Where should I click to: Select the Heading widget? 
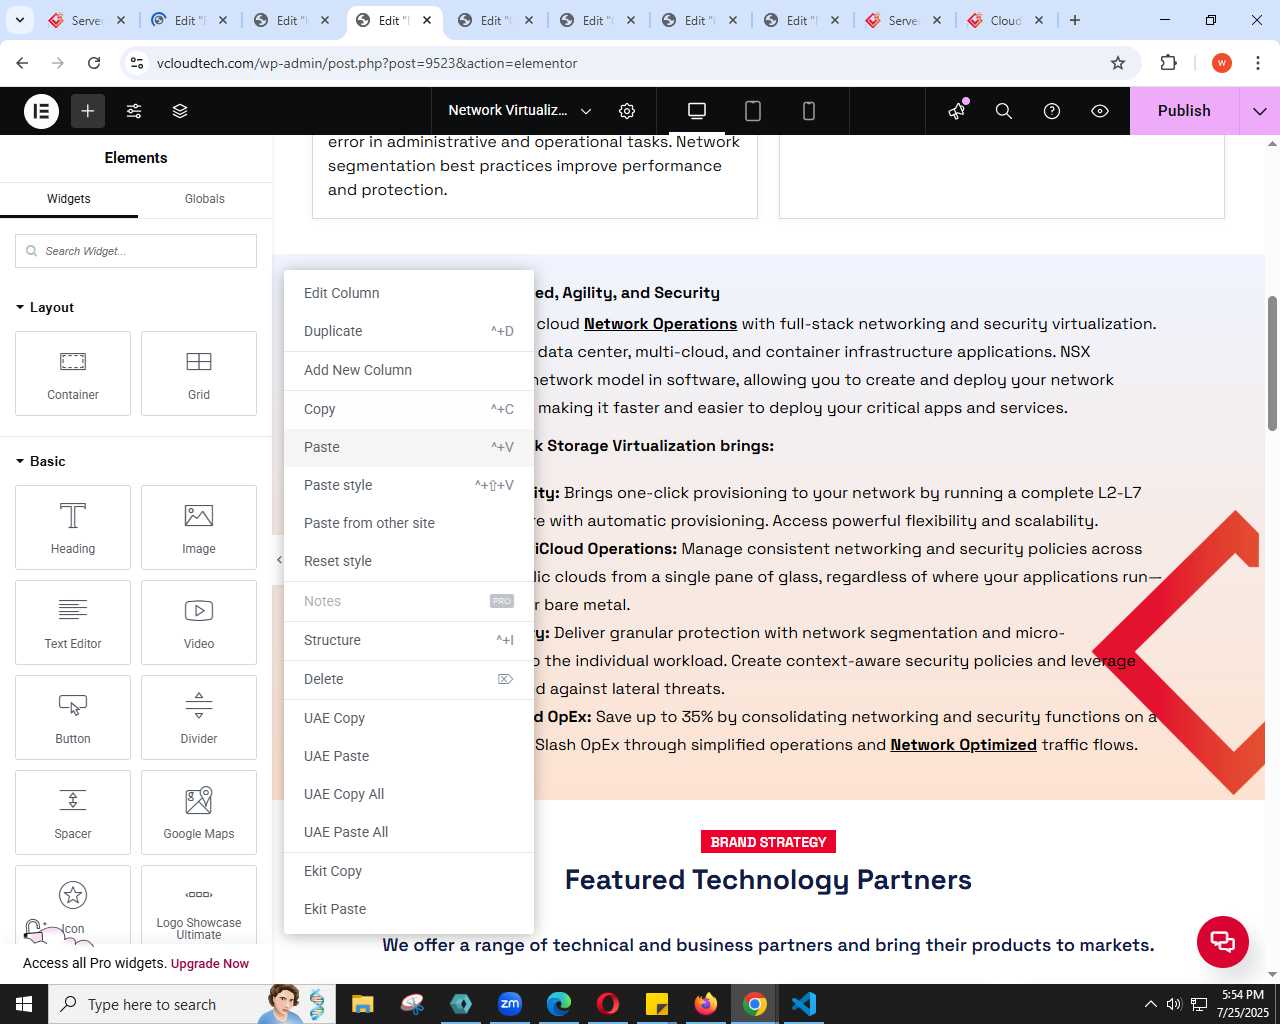click(x=73, y=527)
